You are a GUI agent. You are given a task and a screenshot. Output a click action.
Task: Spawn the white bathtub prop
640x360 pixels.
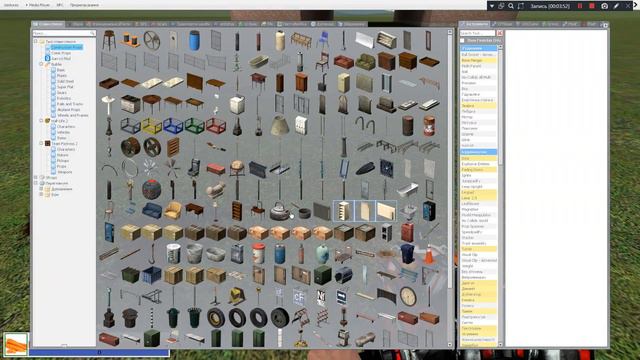coord(407,189)
